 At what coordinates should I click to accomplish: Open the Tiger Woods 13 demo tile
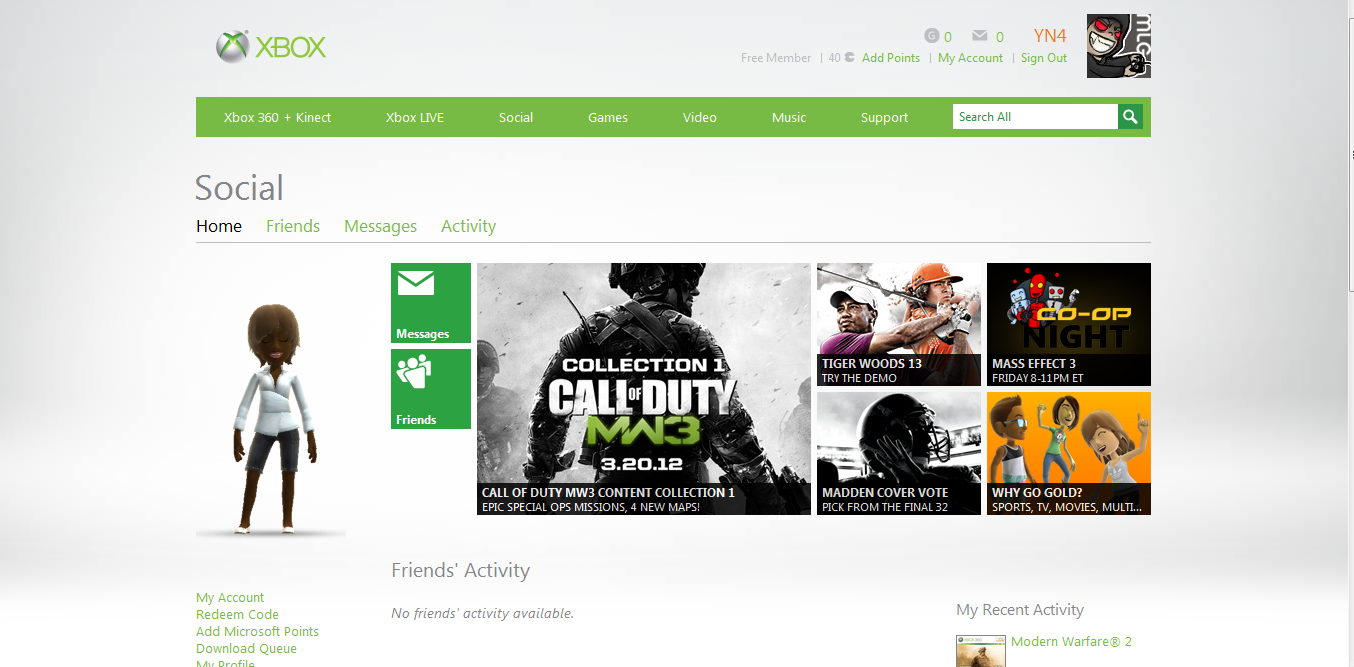coord(899,324)
